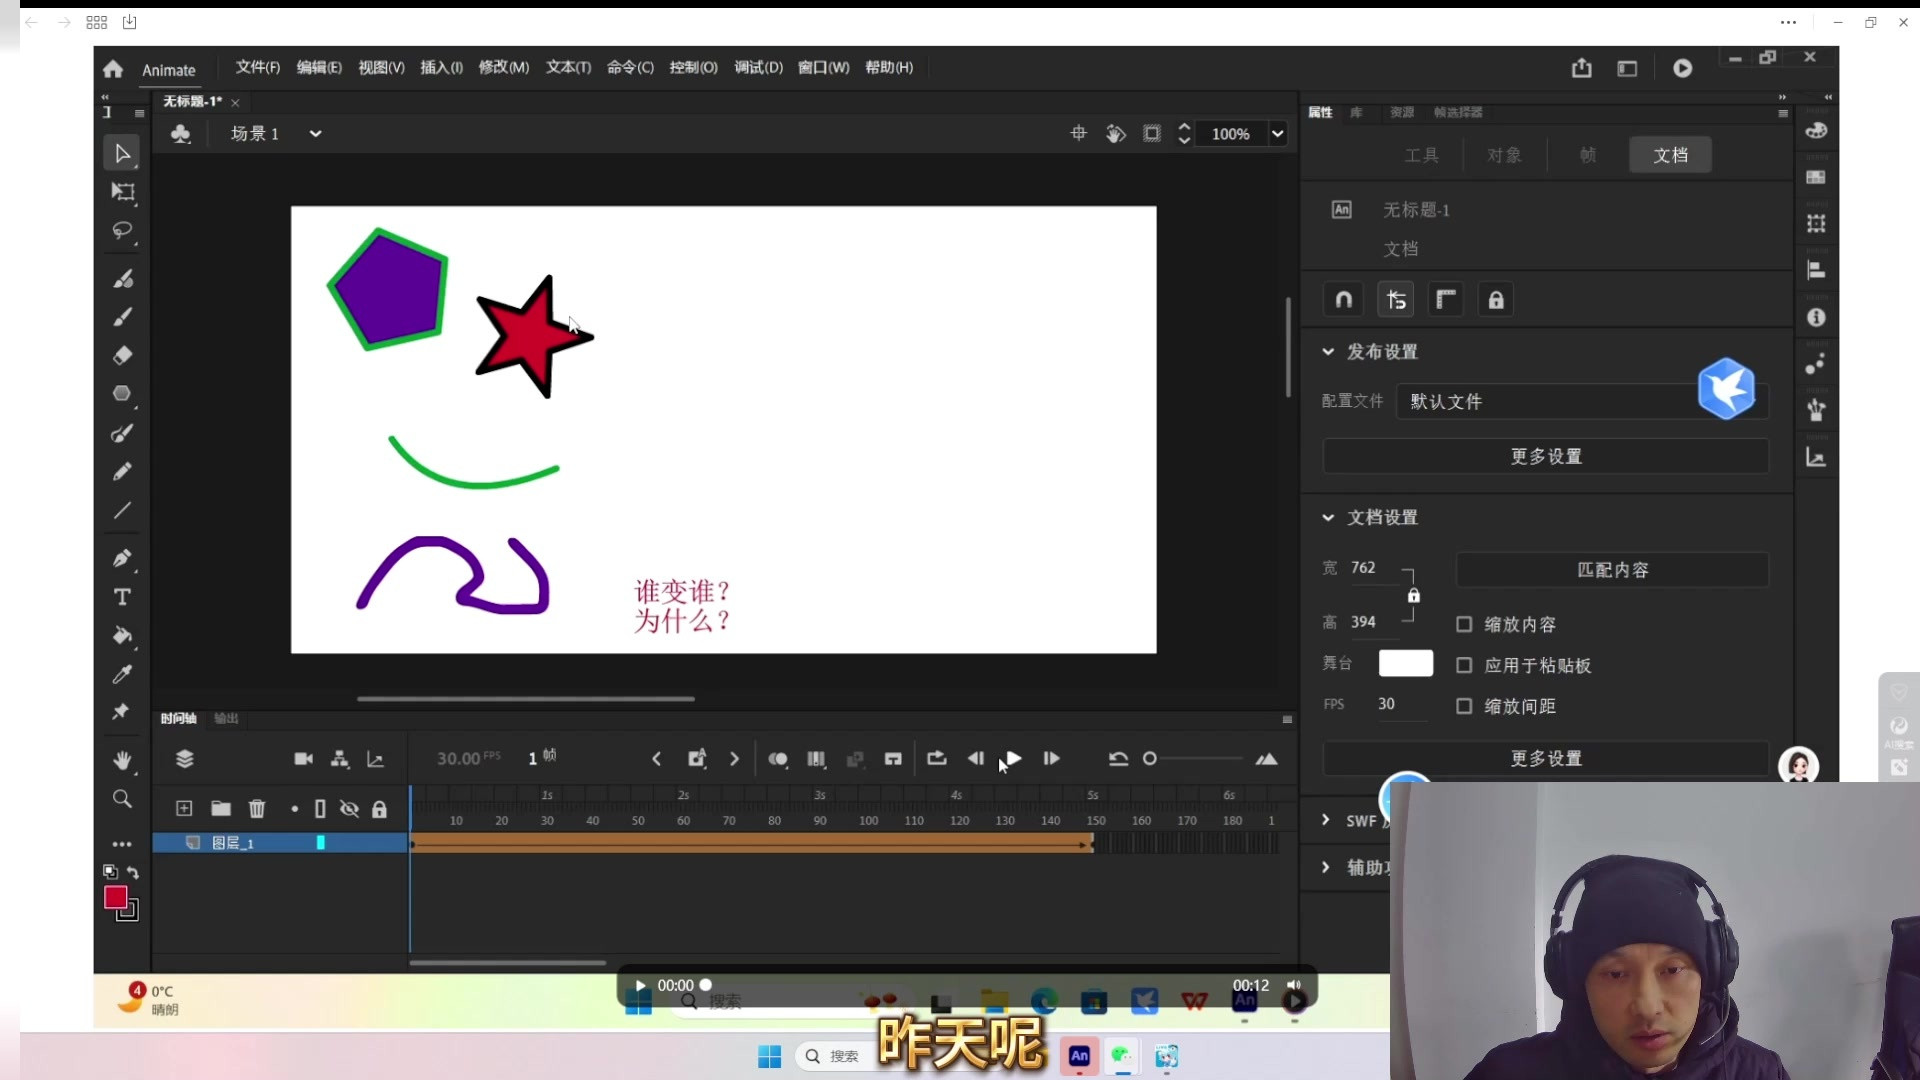Open the 场景 1 scene dropdown
The width and height of the screenshot is (1920, 1080).
tap(315, 134)
